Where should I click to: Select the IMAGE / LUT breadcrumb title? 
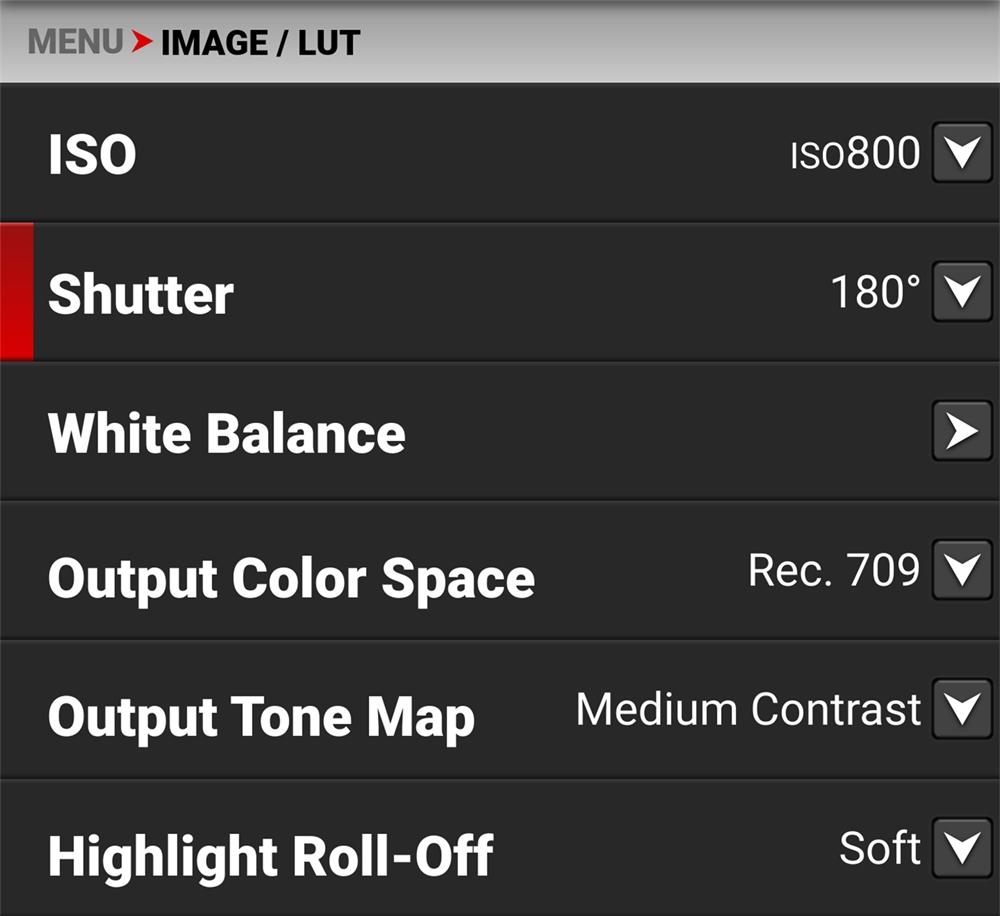(x=260, y=43)
